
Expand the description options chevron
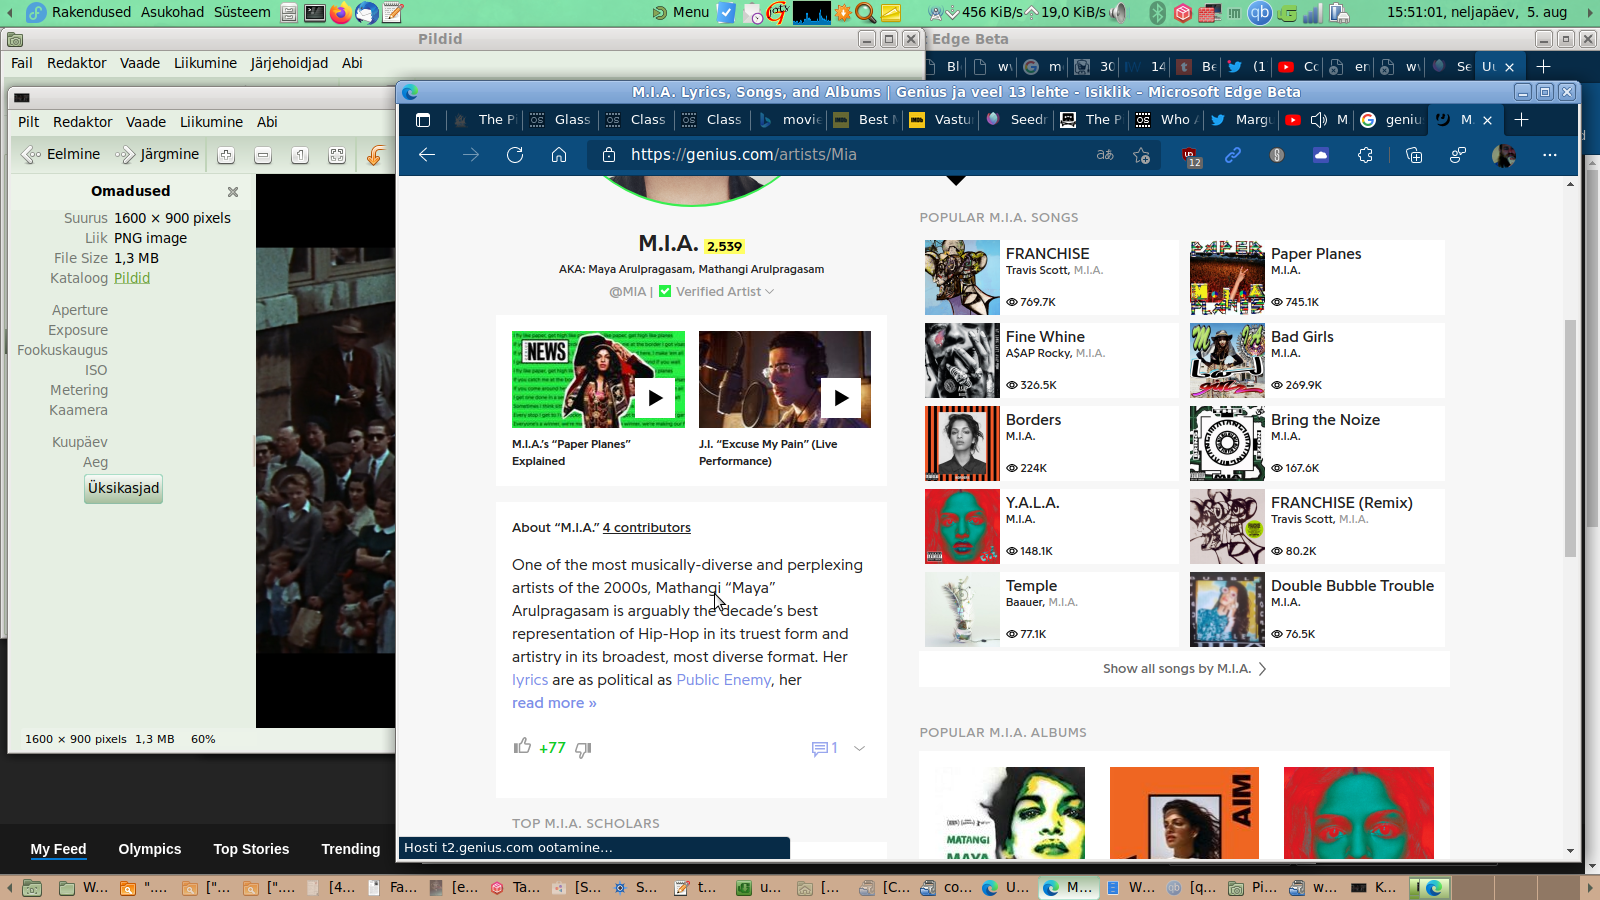click(x=859, y=748)
